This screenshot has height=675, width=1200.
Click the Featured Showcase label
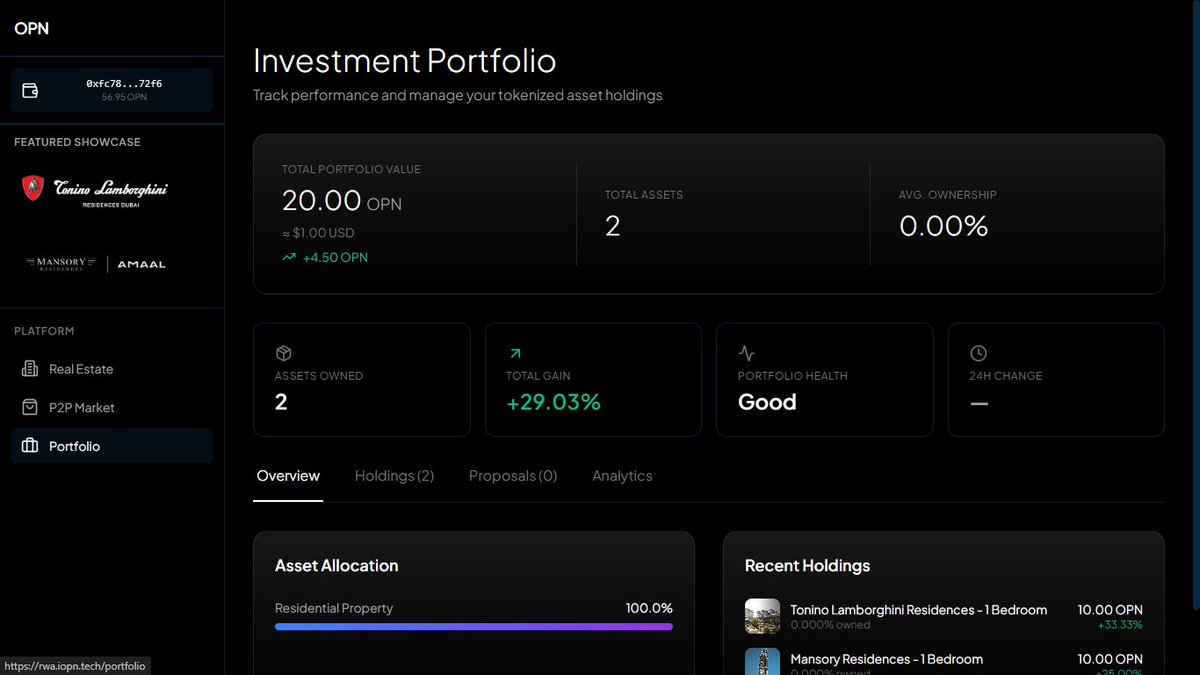pyautogui.click(x=77, y=142)
